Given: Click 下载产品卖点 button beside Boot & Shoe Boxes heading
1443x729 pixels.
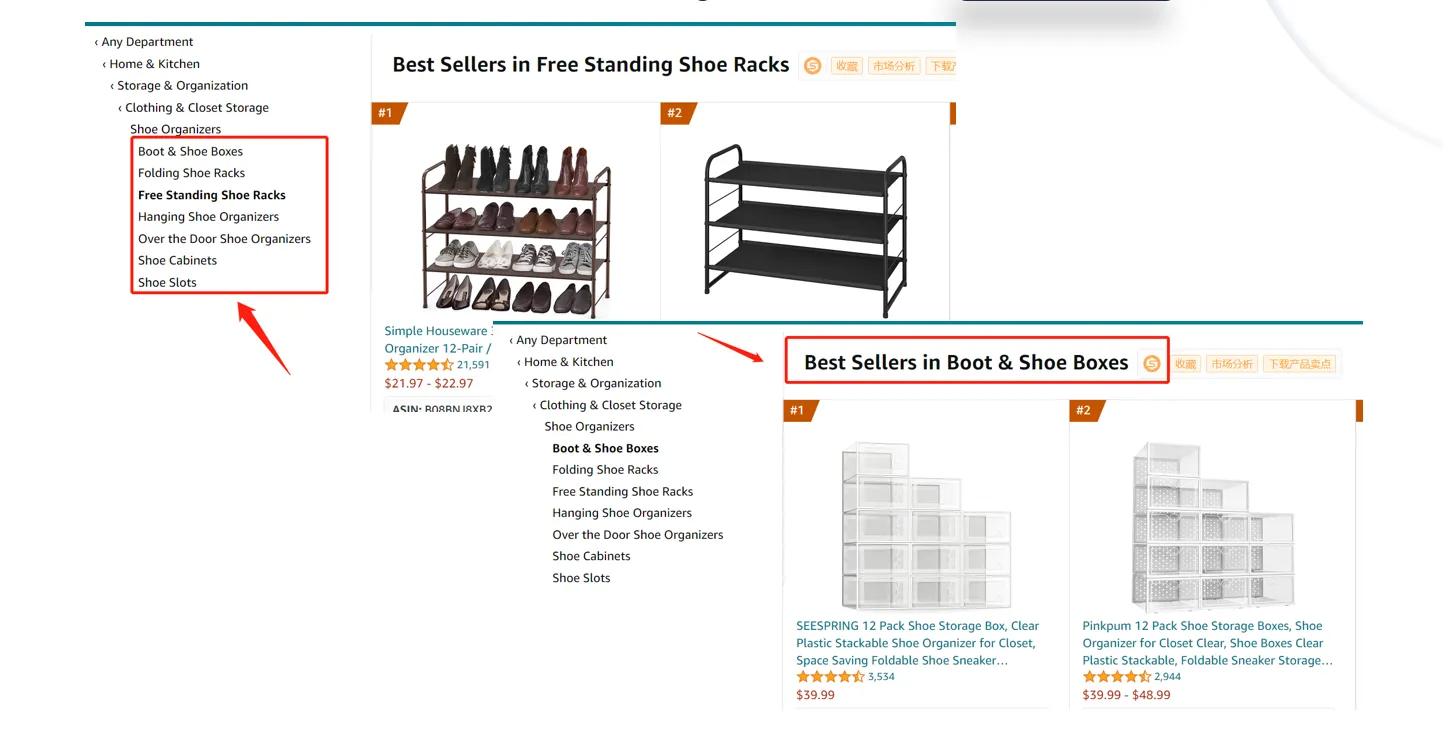Looking at the screenshot, I should coord(1299,364).
